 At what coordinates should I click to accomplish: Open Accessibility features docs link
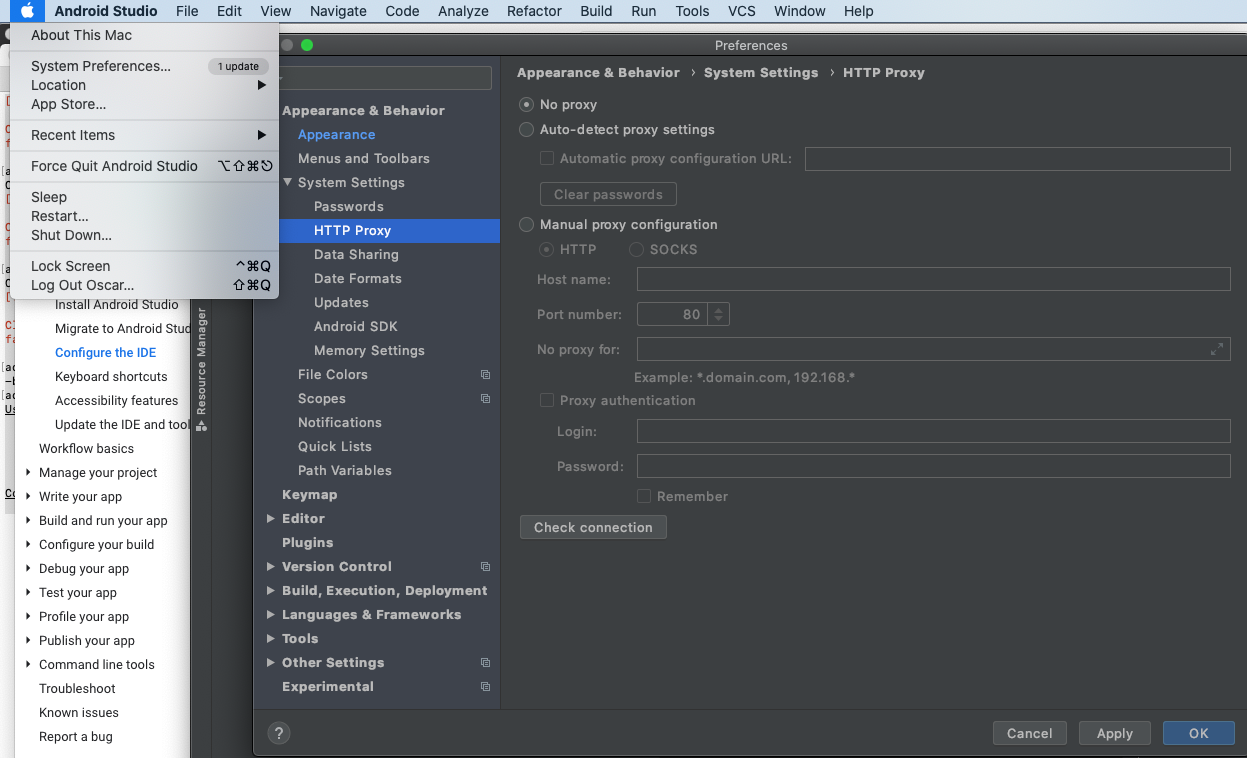tap(117, 401)
